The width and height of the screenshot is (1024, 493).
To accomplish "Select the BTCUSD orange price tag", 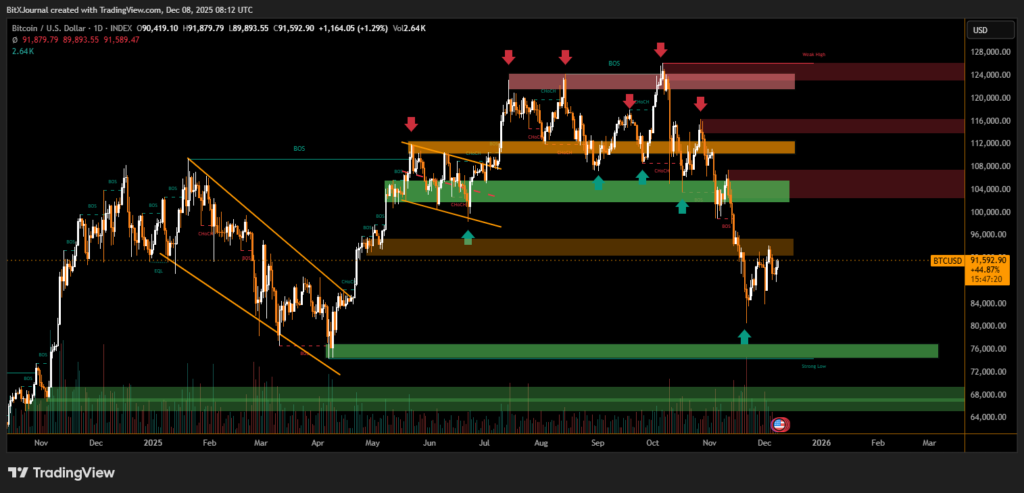I will (947, 260).
